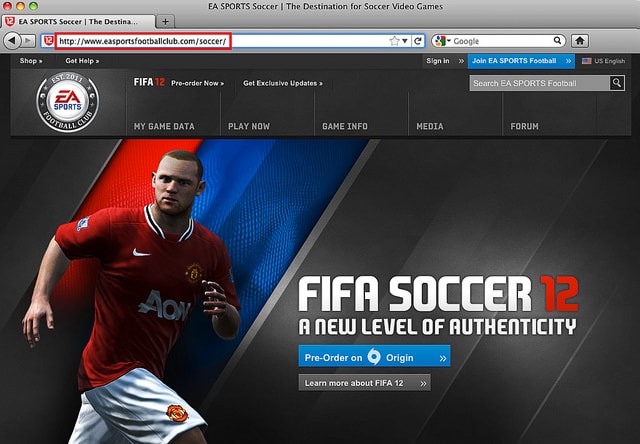Click the Pre-Order on Origin button
The image size is (640, 444).
[x=374, y=356]
